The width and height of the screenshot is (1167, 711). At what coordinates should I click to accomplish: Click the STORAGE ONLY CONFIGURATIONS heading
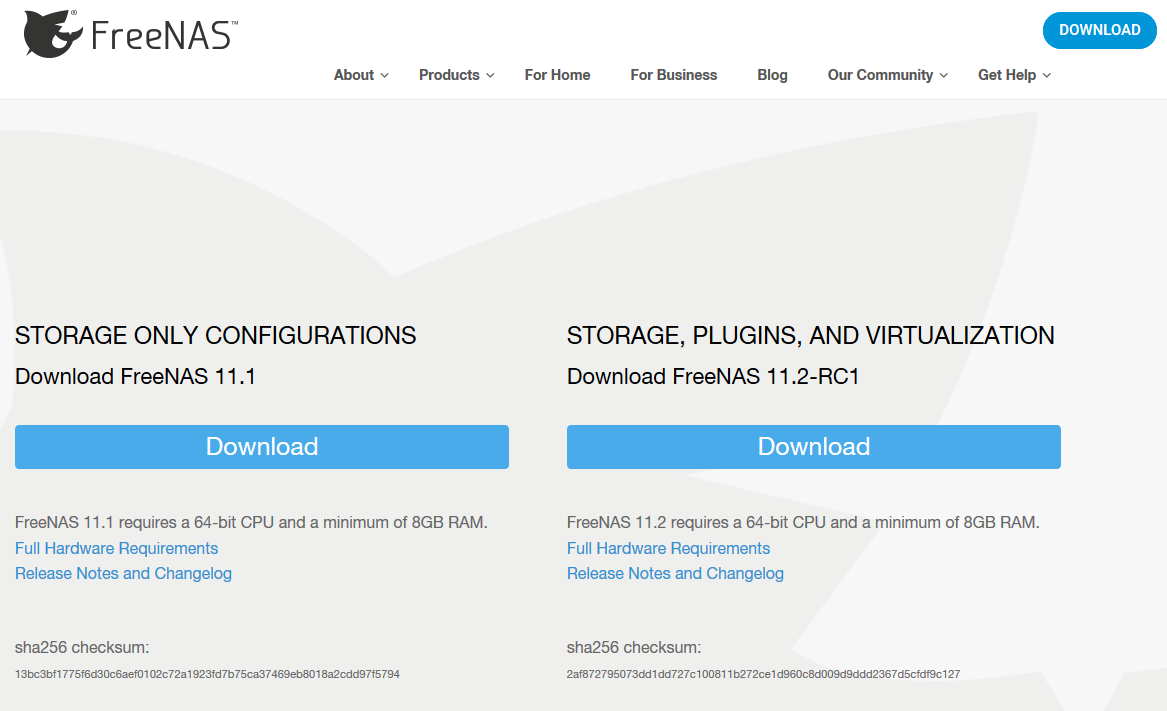tap(215, 336)
